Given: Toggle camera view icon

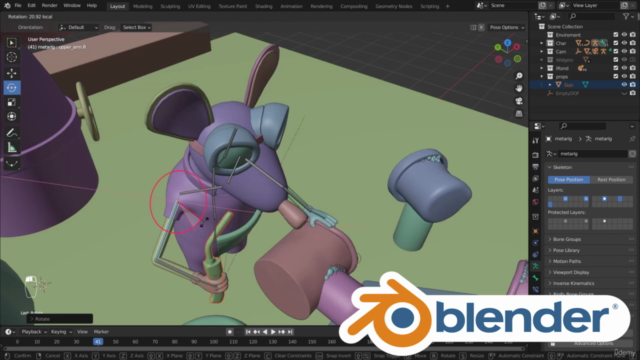Looking at the screenshot, I should pos(519,101).
